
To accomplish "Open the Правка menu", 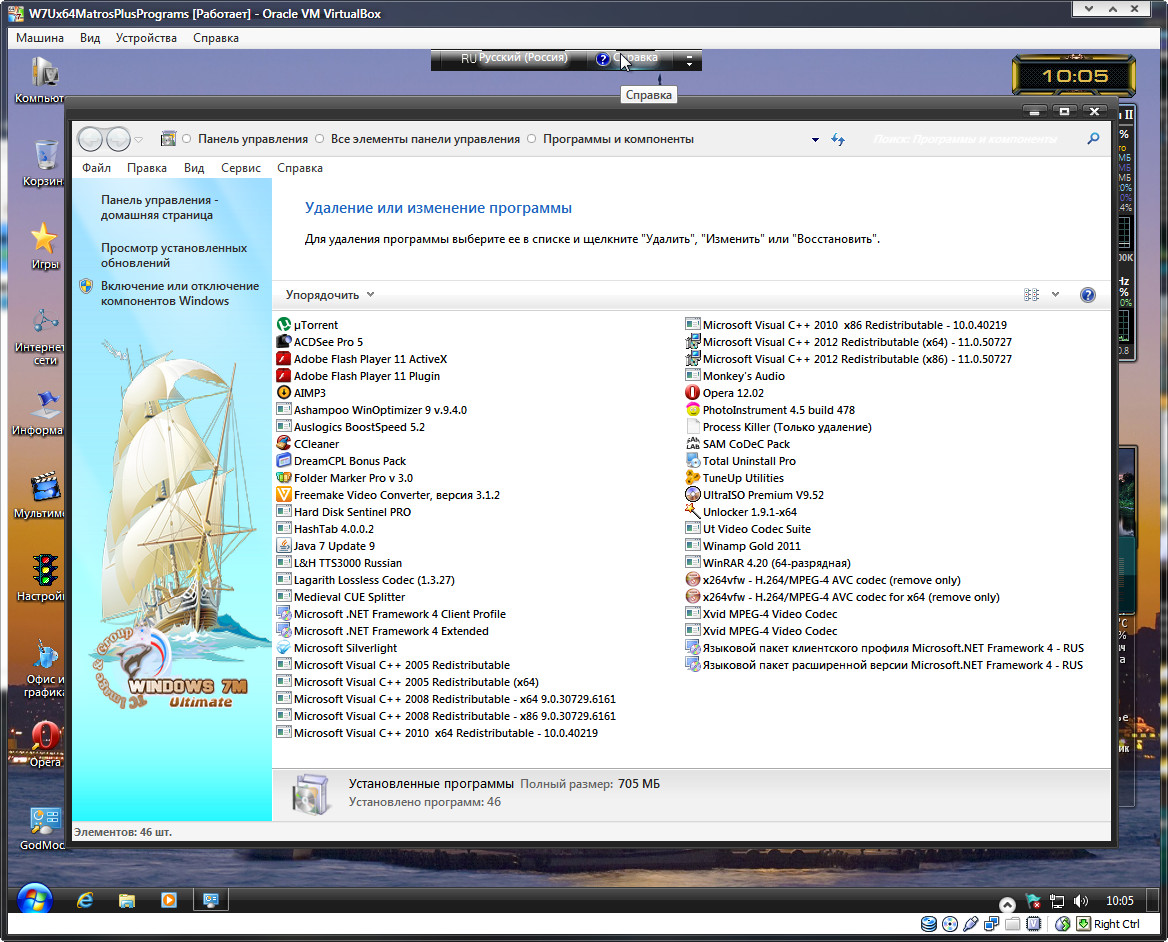I will [147, 168].
